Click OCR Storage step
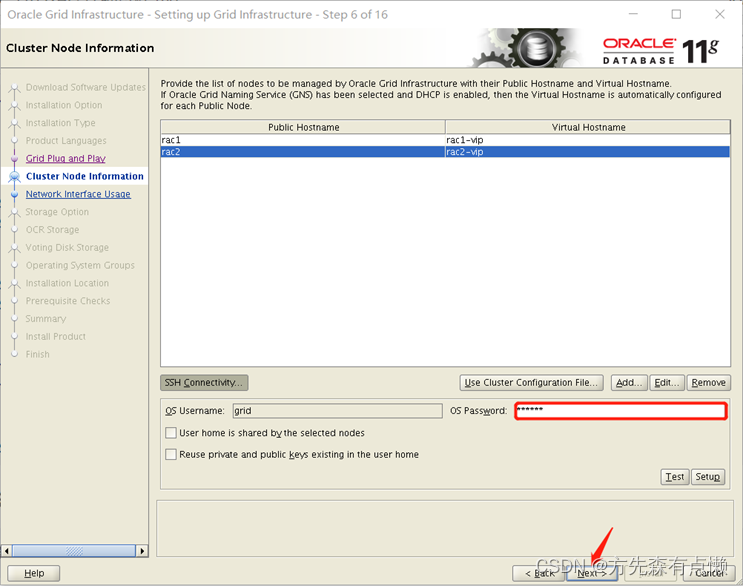 (53, 230)
